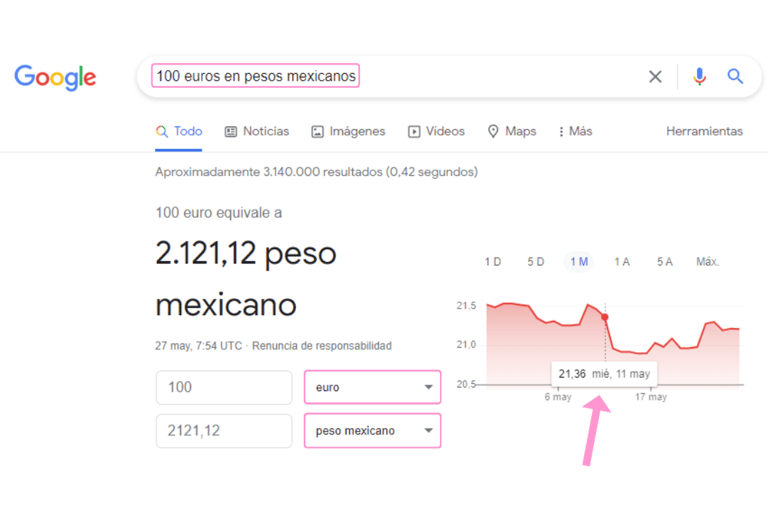Screen dimensions: 768x511
Task: Open Herramientas search tools
Action: (x=704, y=131)
